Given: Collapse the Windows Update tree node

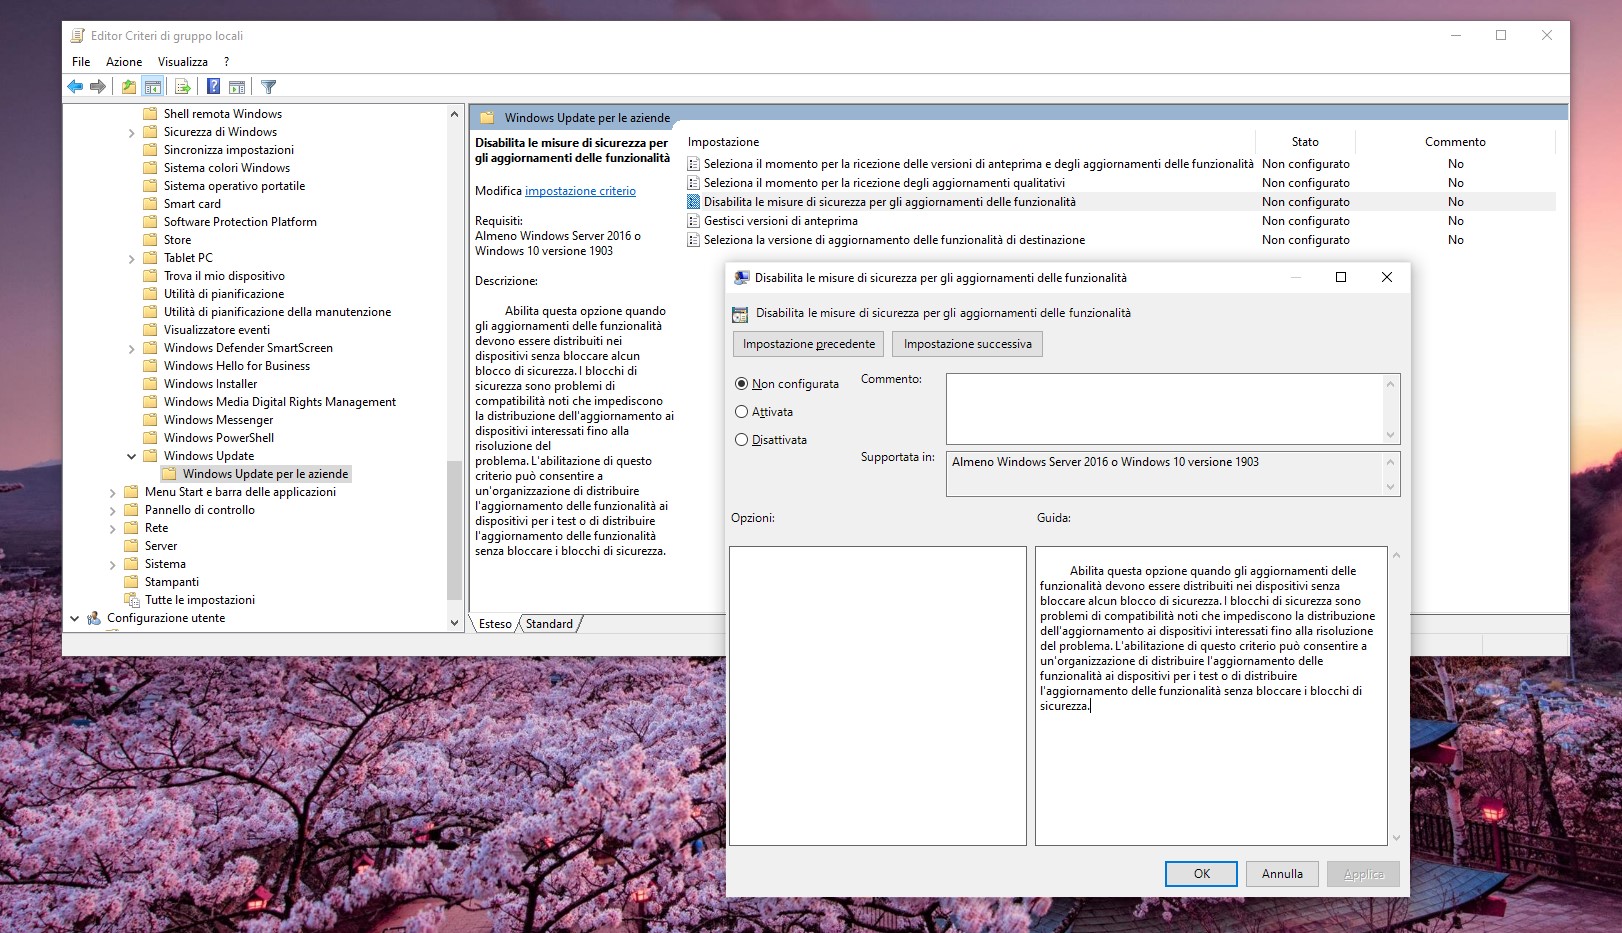Looking at the screenshot, I should coord(132,456).
